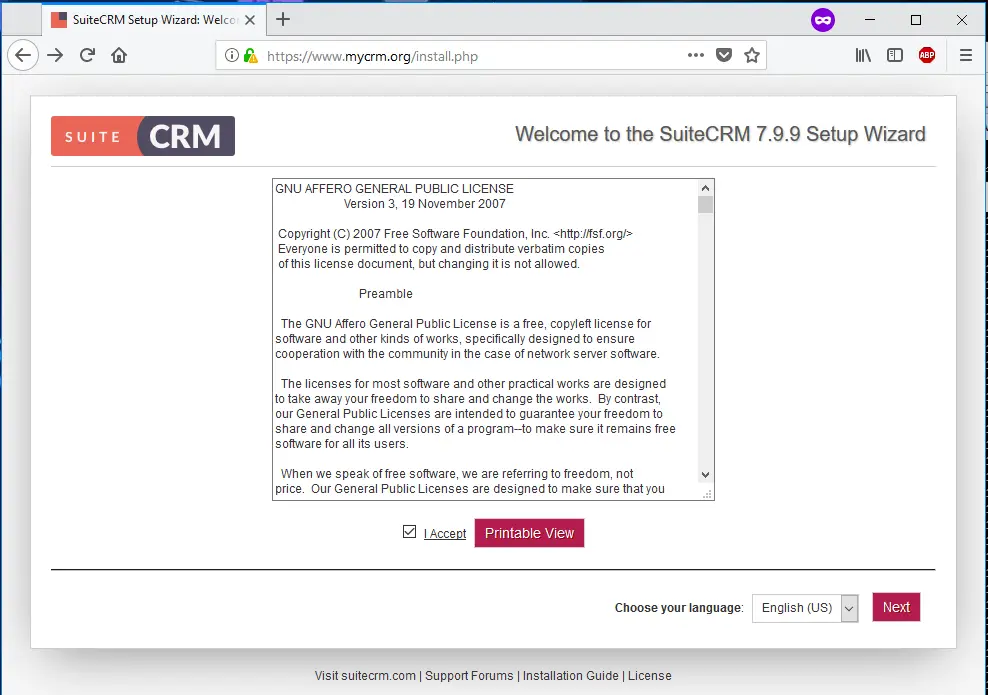Open the Adblock Plus extension icon
988x695 pixels.
pyautogui.click(x=927, y=55)
